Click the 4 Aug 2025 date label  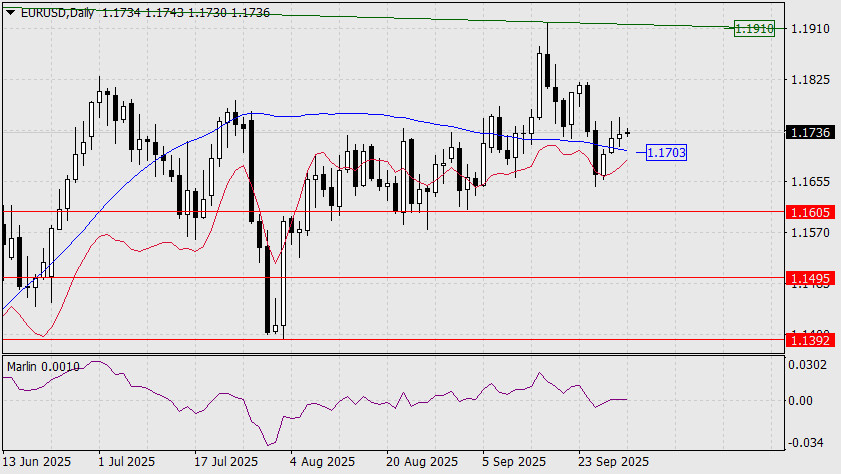[322, 463]
